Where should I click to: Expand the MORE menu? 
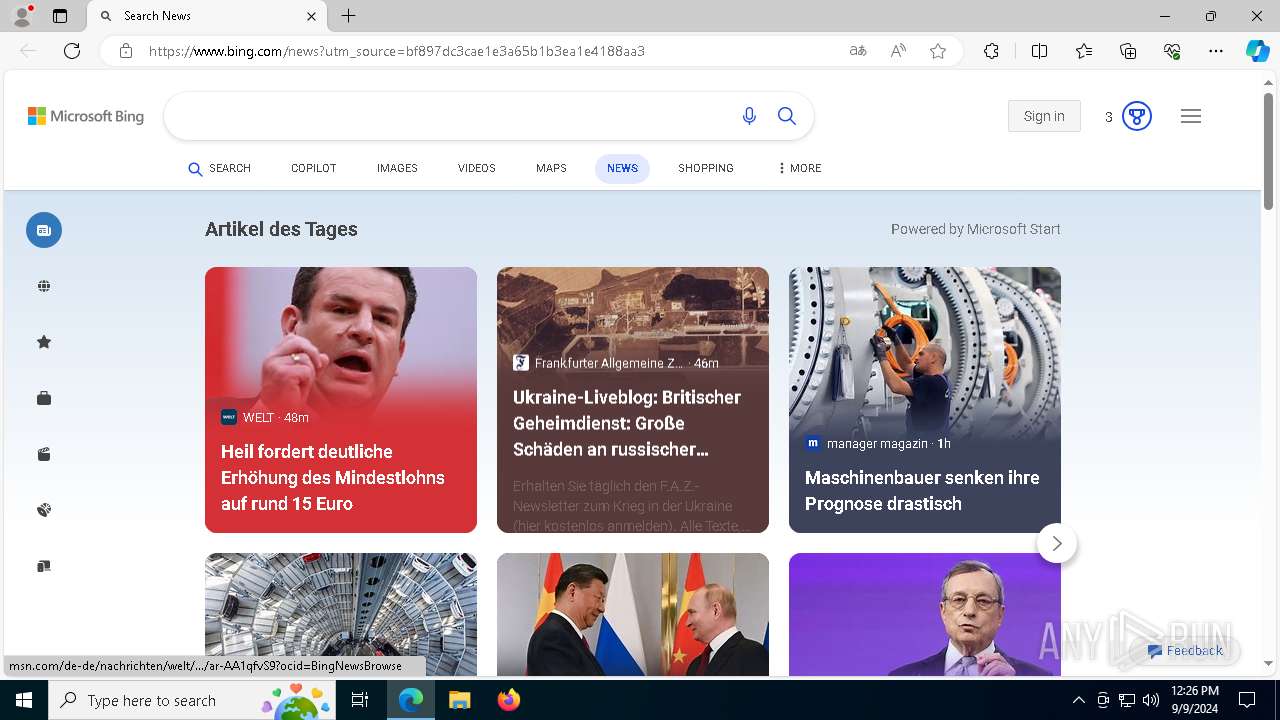800,168
